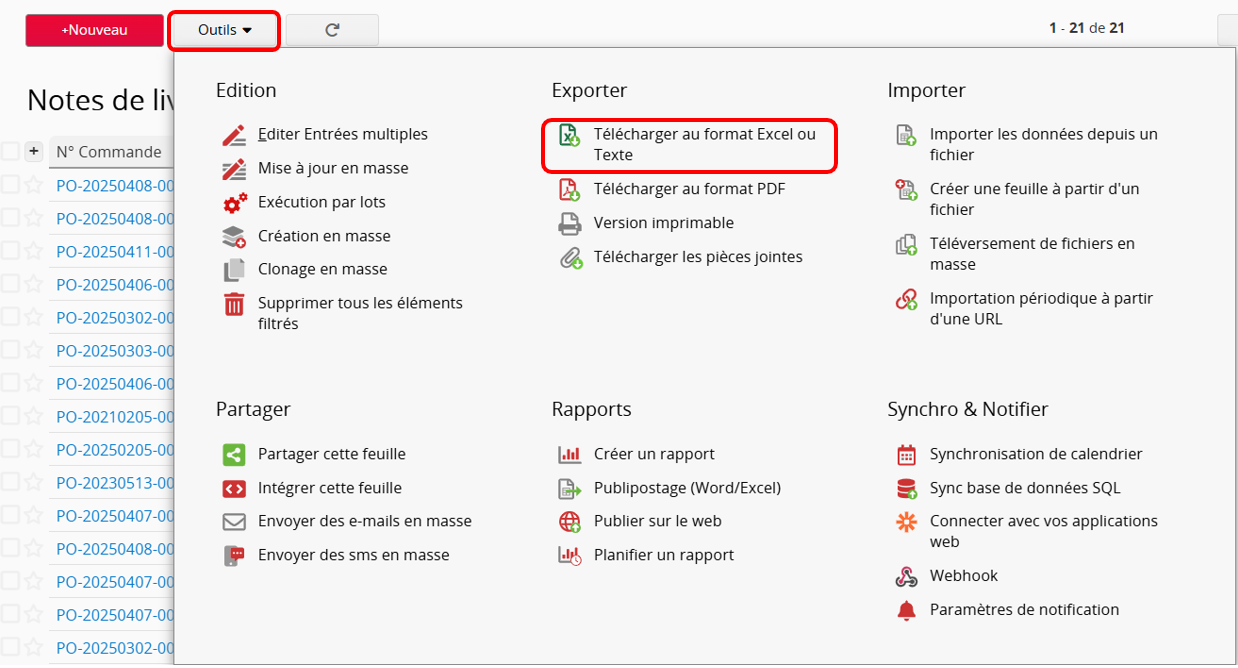
Task: Click the calendar sync icon
Action: coord(906,455)
